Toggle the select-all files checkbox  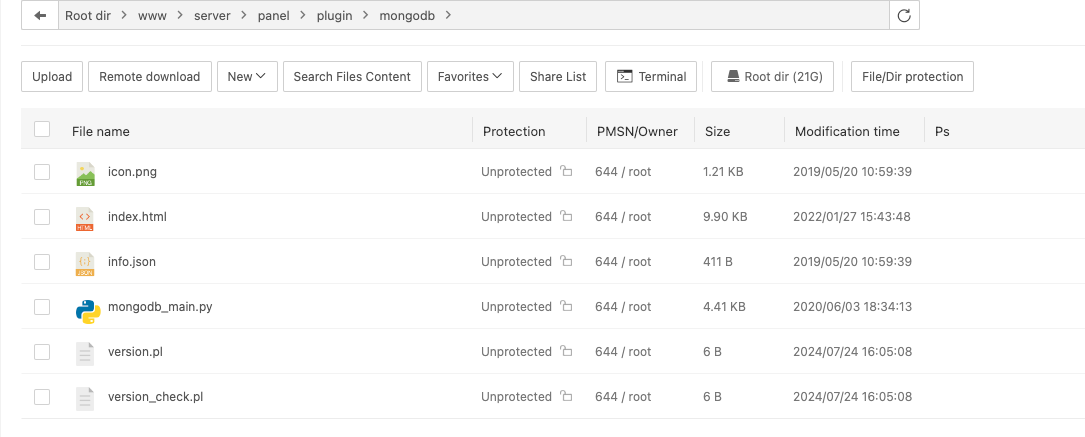42,129
